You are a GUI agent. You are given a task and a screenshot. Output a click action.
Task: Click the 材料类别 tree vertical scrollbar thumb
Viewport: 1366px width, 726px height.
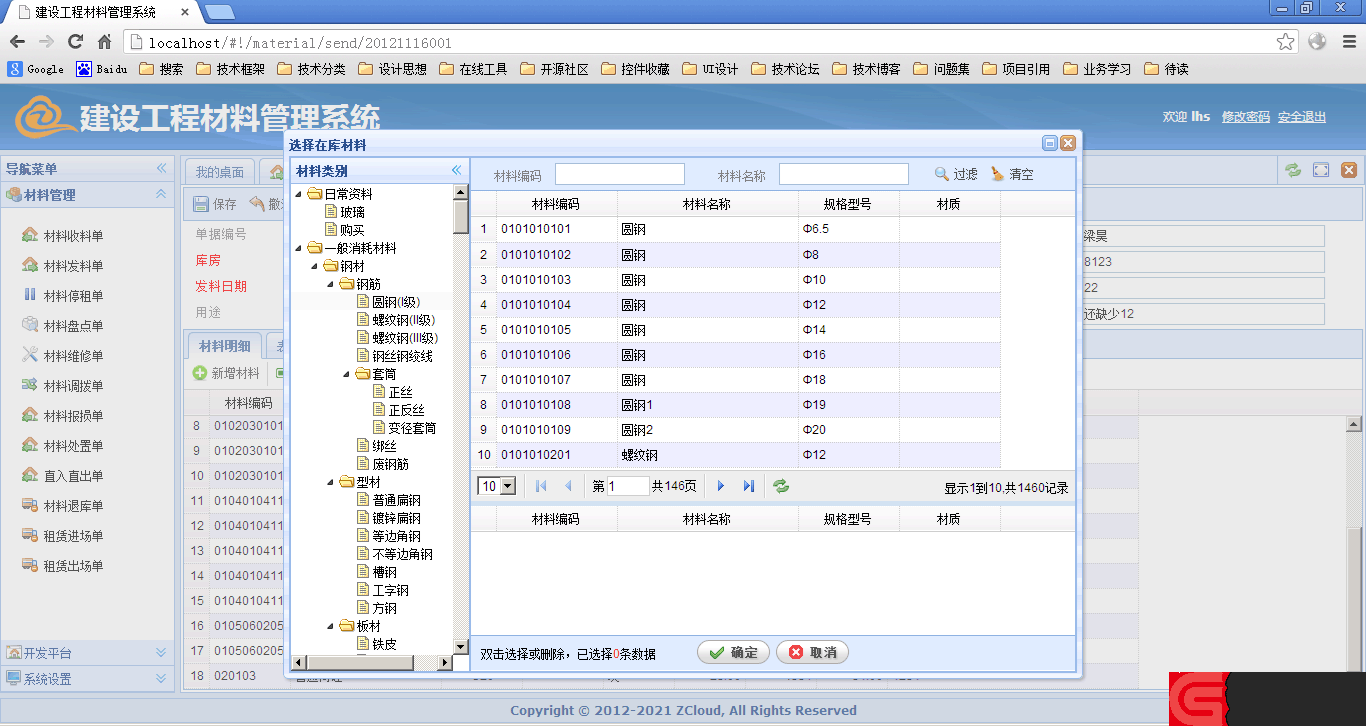461,215
